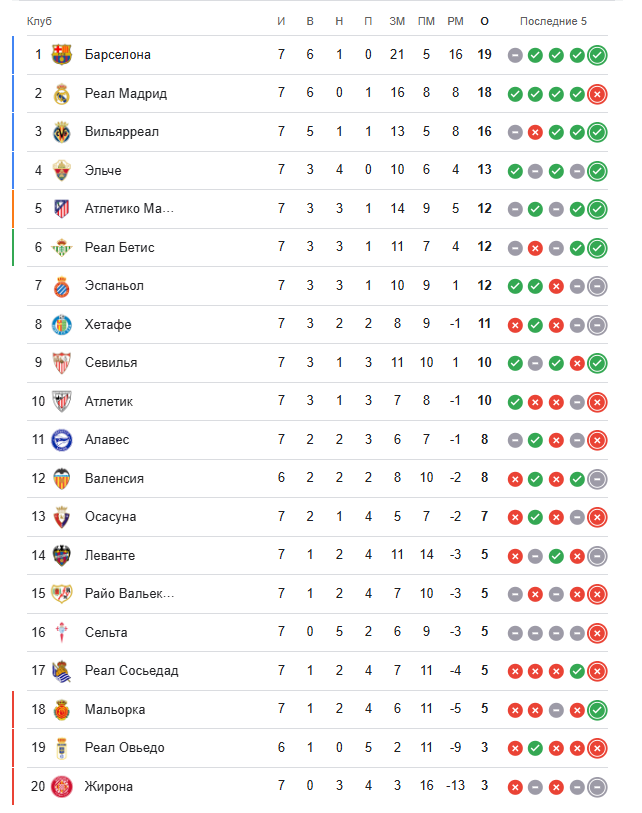Click Real Madrid's most recent loss icon
The height and width of the screenshot is (813, 642).
point(598,94)
